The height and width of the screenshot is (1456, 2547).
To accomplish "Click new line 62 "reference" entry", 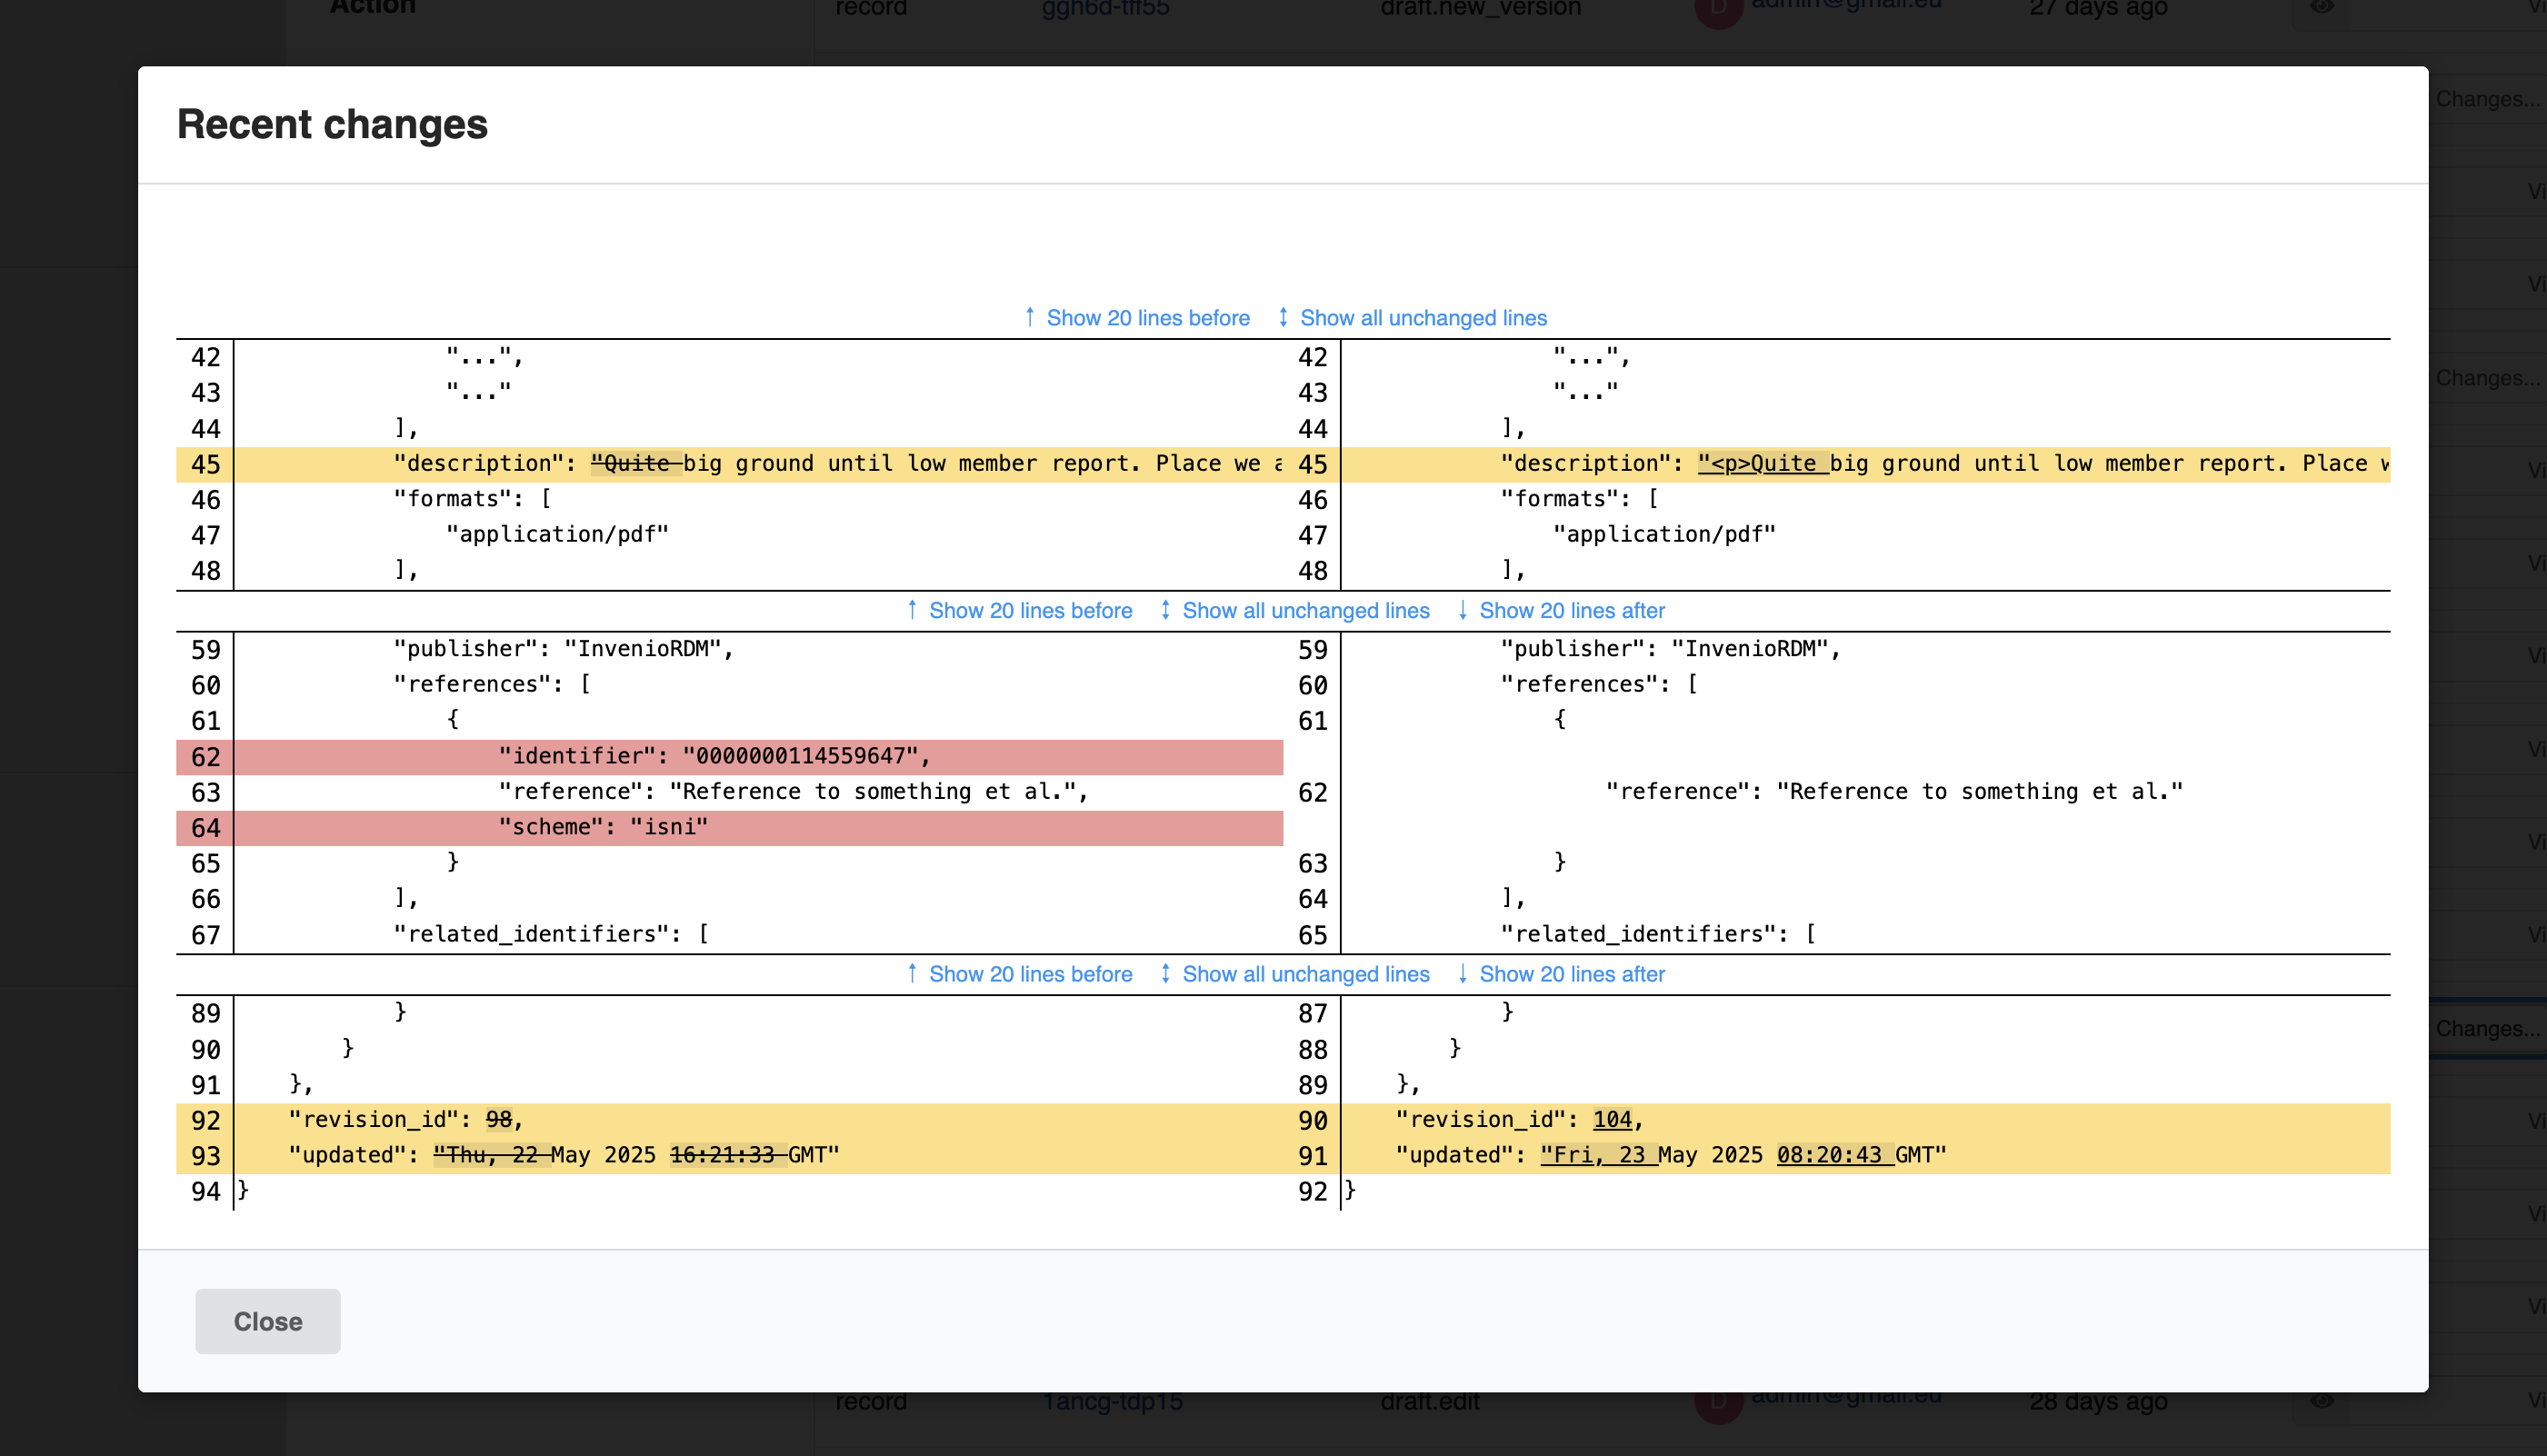I will point(1894,792).
